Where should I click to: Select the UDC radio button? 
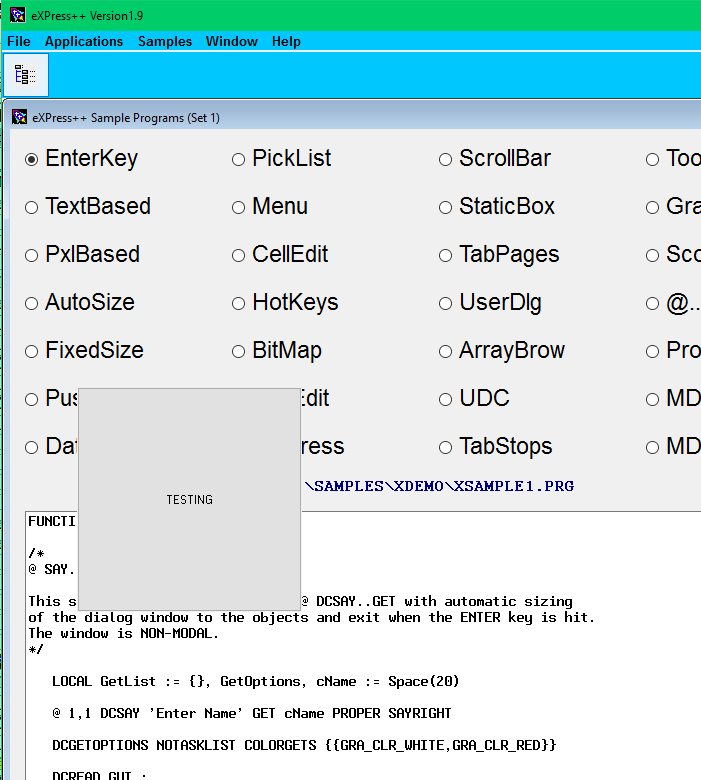[x=445, y=399]
